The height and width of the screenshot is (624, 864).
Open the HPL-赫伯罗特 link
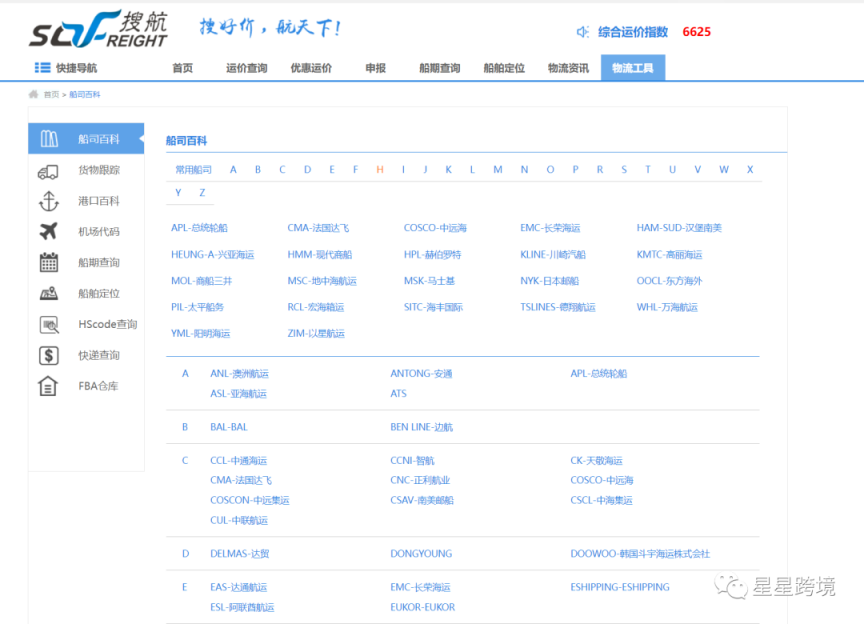pos(433,254)
